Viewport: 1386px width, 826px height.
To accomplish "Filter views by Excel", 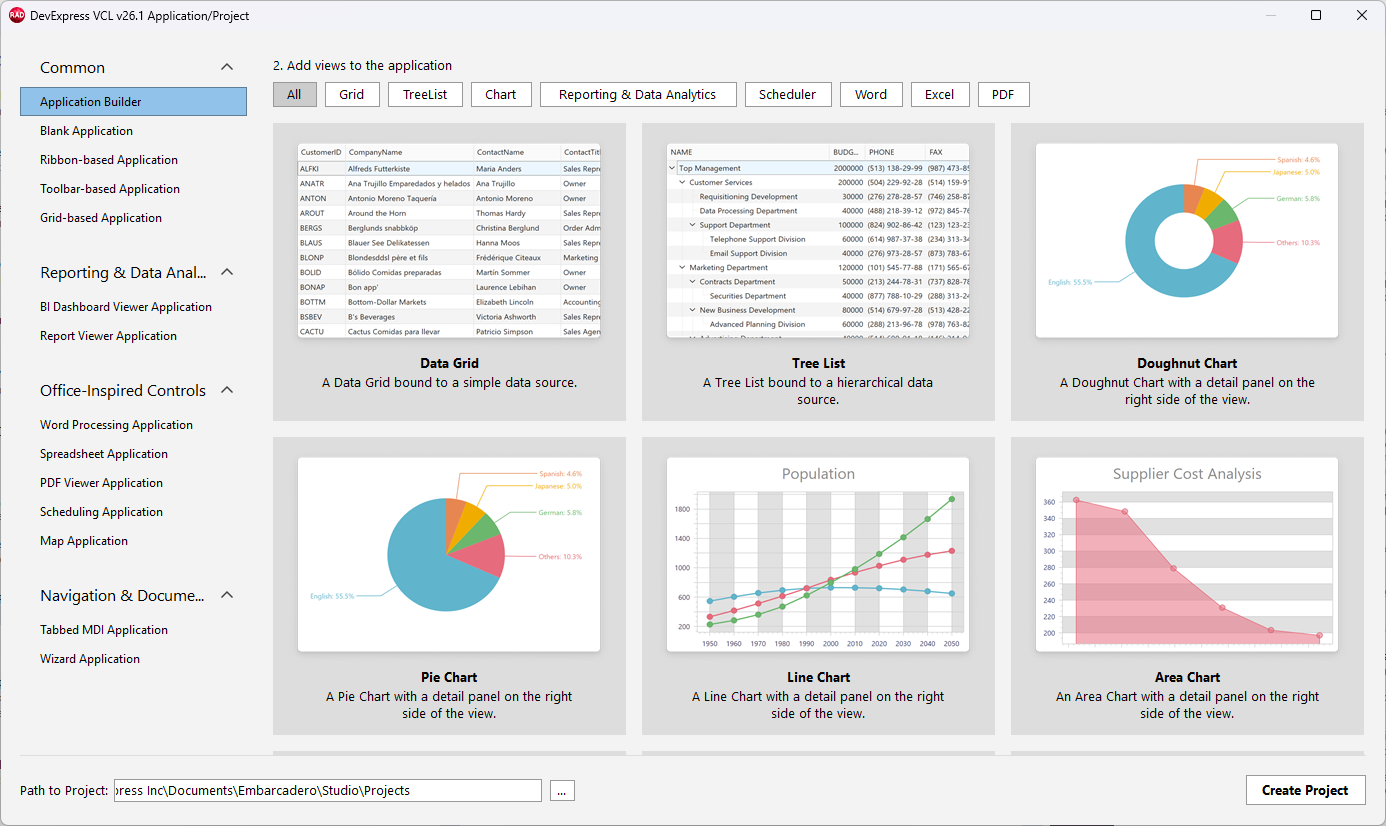I will (x=939, y=94).
